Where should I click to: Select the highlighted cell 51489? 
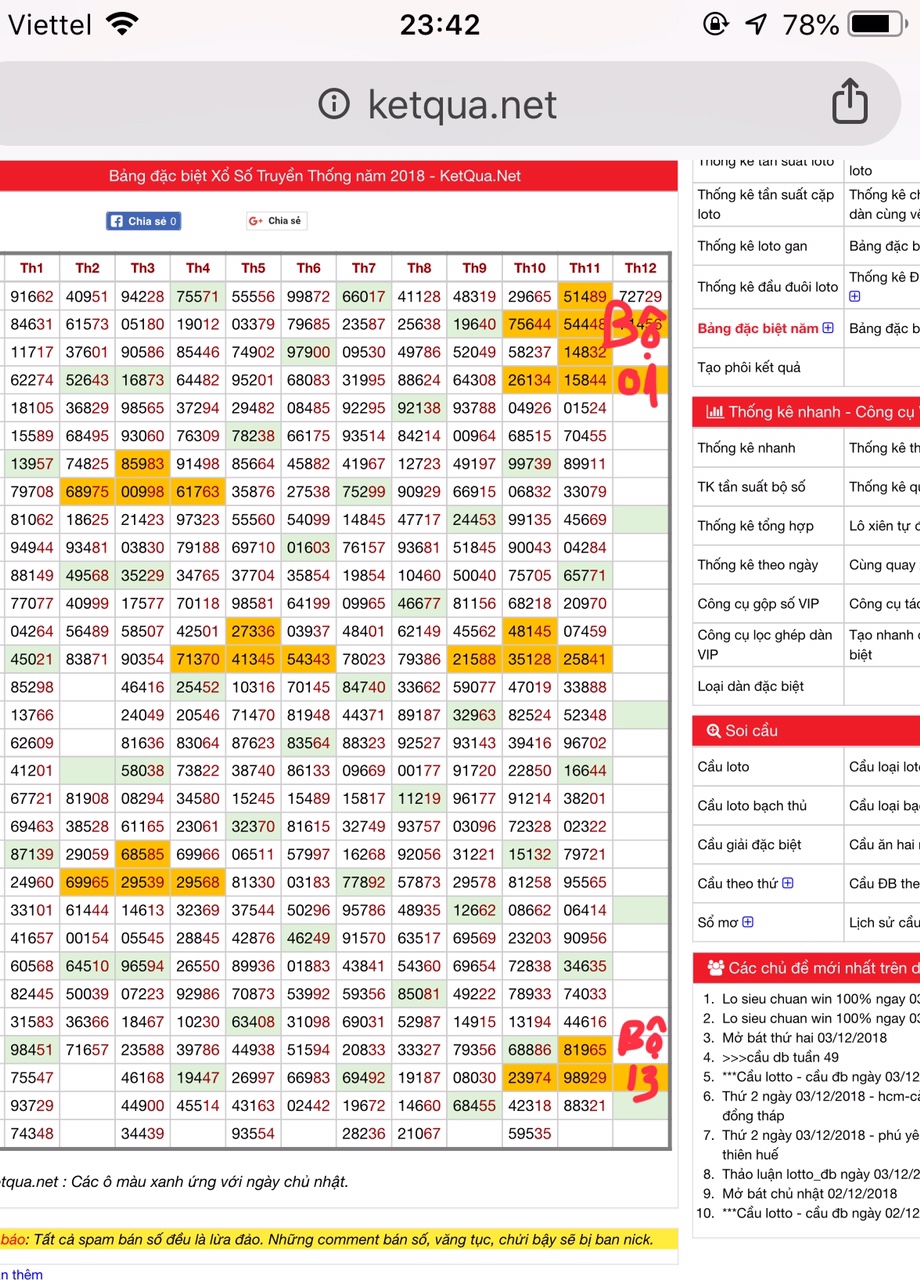coord(585,297)
